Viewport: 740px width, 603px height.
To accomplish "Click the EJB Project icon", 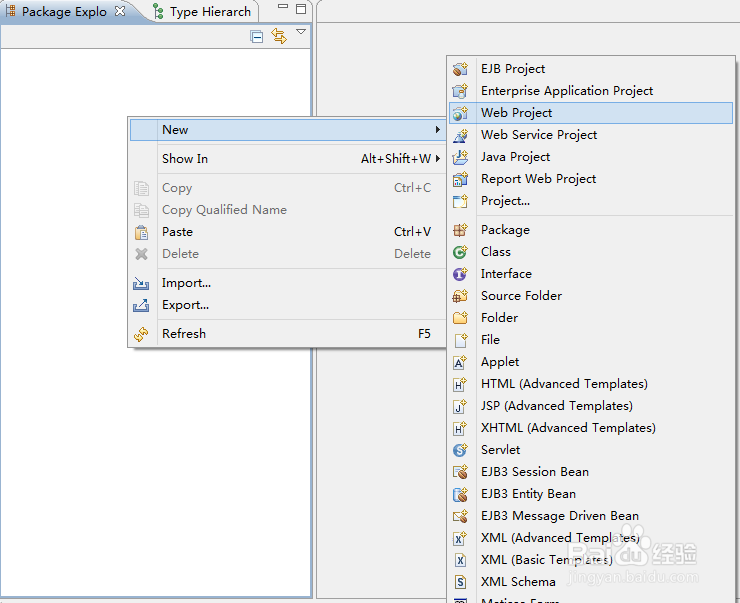I will (x=460, y=69).
